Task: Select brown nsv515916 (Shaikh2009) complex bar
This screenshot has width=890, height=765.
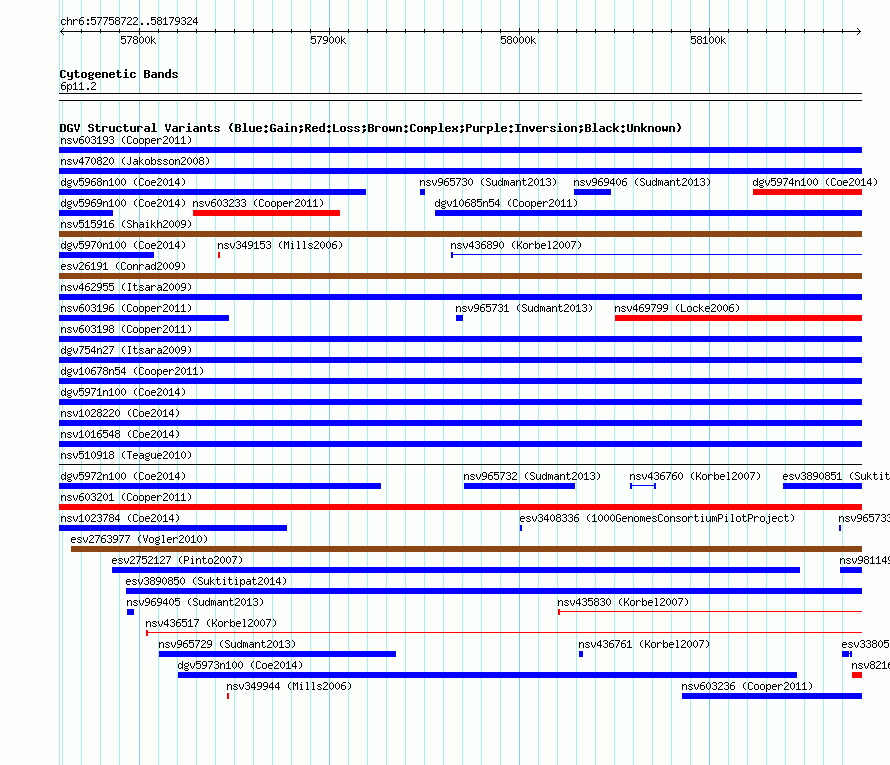Action: (x=460, y=234)
